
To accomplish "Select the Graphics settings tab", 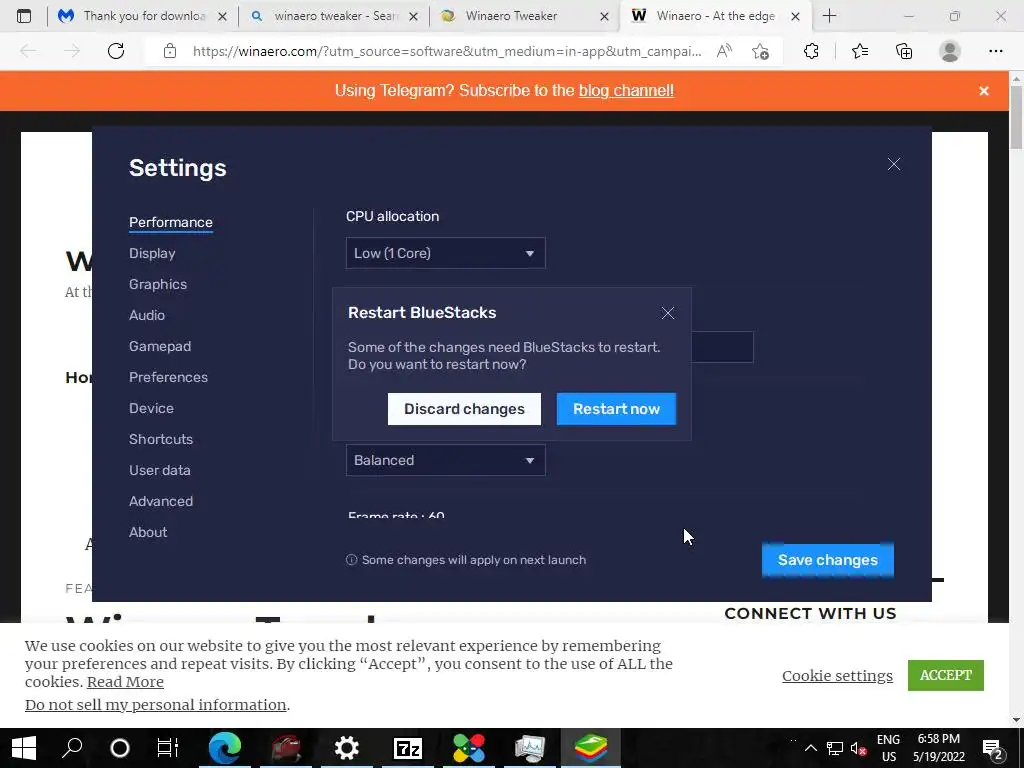I will (158, 284).
